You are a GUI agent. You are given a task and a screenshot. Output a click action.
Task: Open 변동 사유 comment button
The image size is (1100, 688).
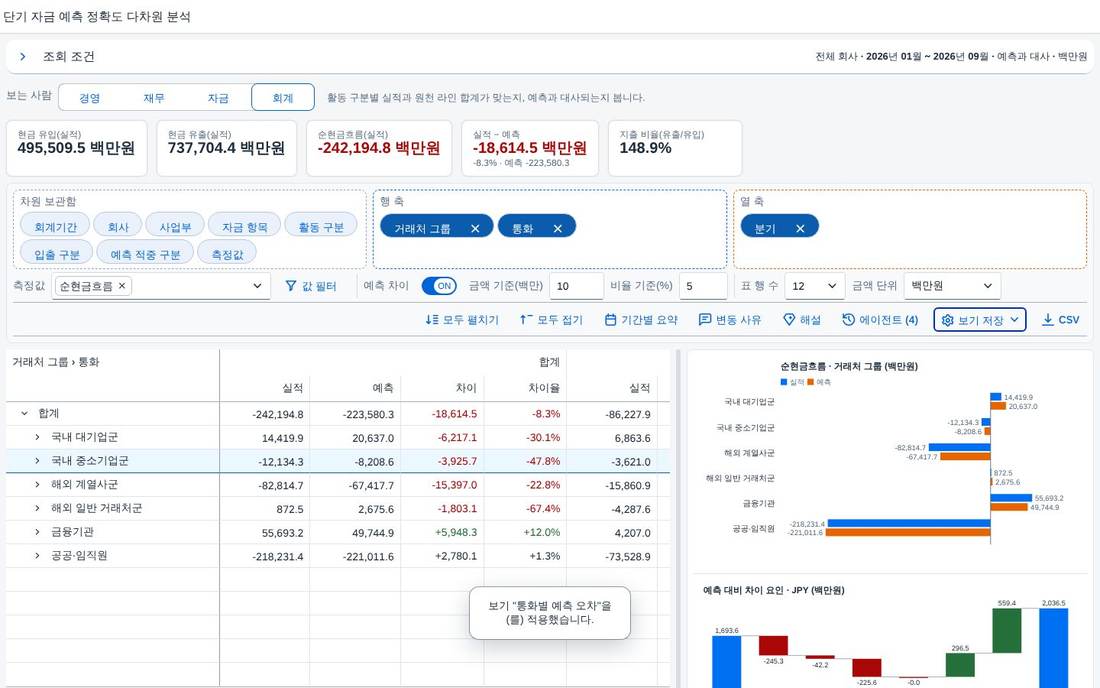[x=730, y=320]
